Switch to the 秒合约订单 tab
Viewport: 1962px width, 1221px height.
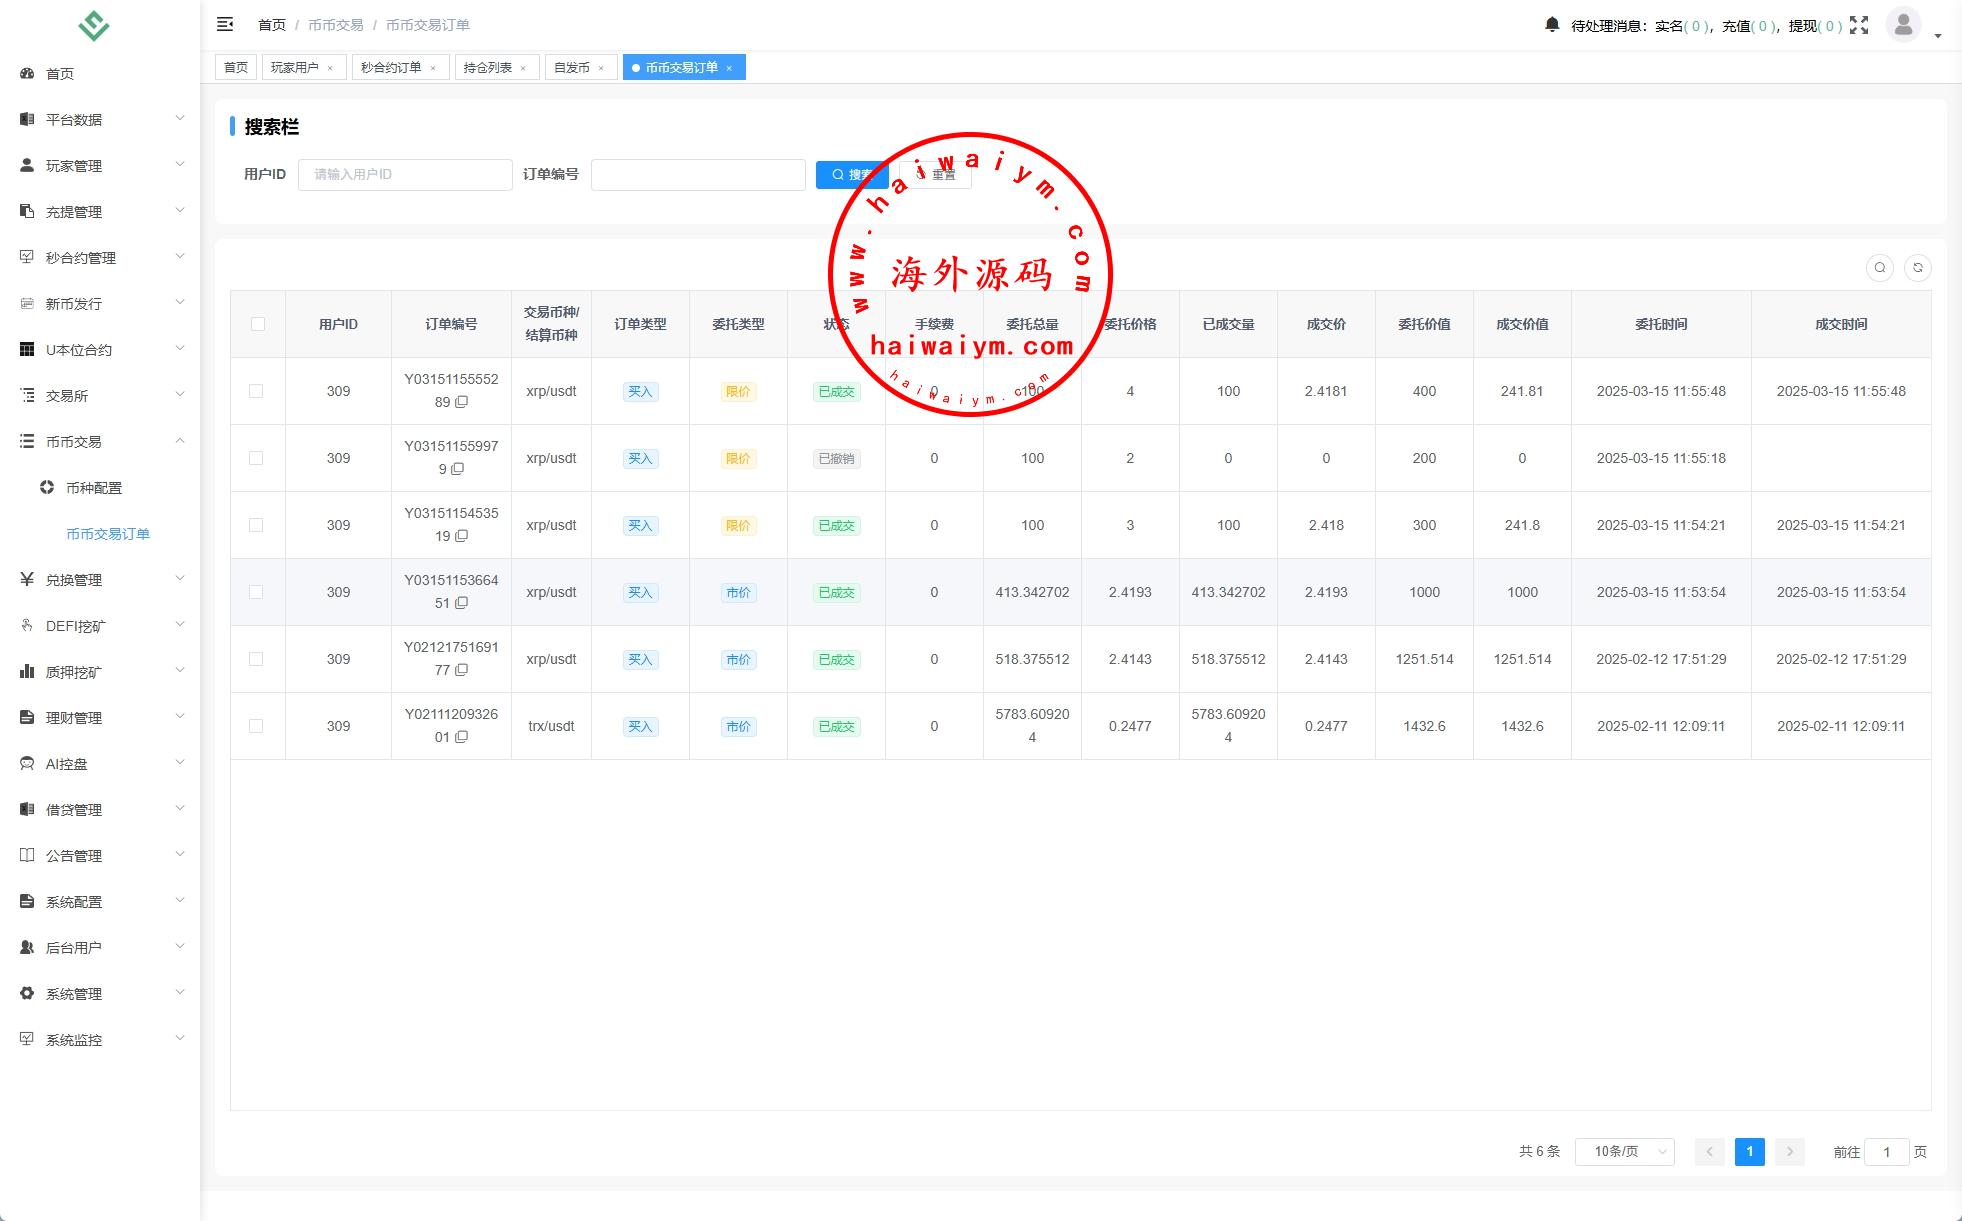391,68
